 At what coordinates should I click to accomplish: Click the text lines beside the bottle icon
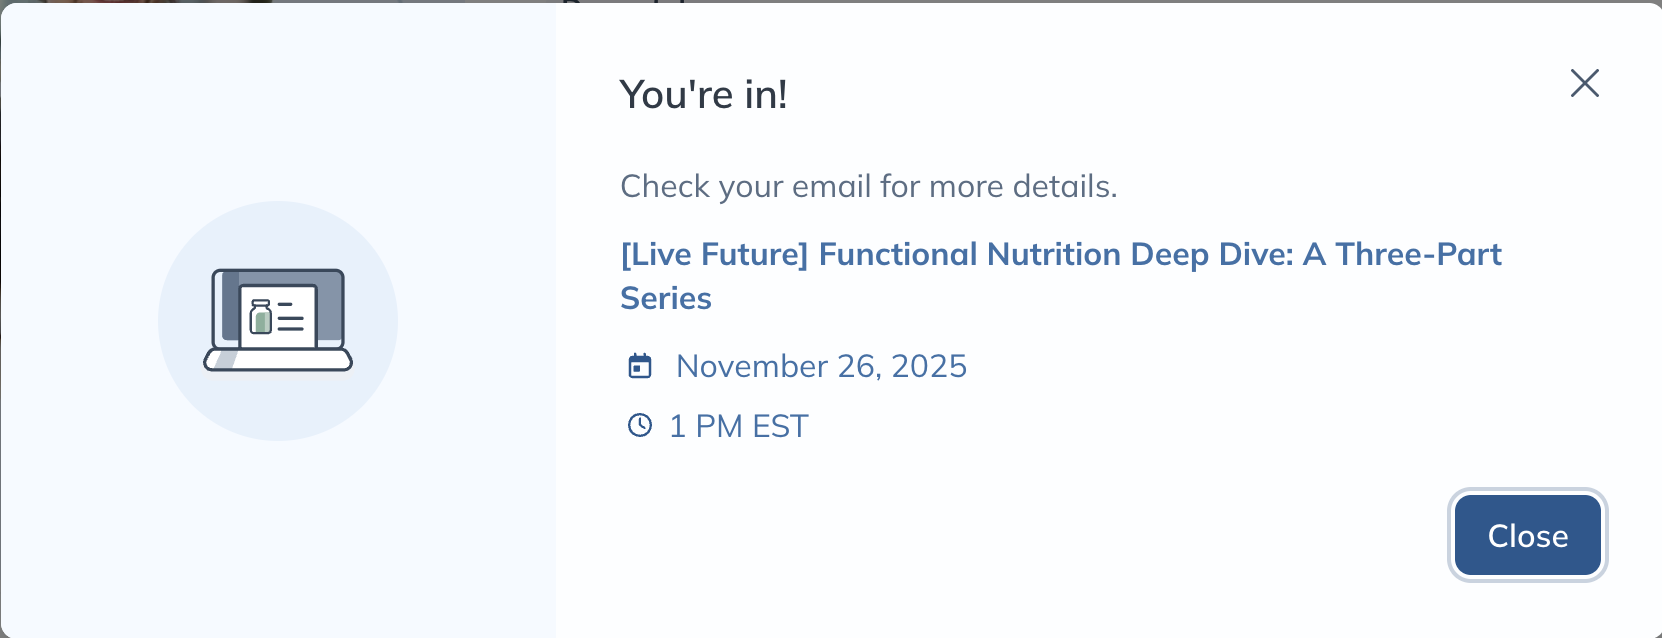click(291, 317)
